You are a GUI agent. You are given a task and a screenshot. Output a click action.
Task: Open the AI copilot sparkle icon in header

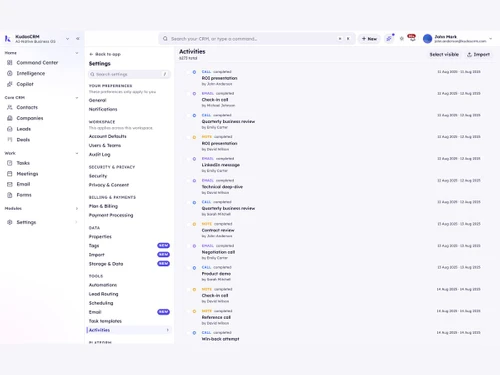click(x=389, y=39)
